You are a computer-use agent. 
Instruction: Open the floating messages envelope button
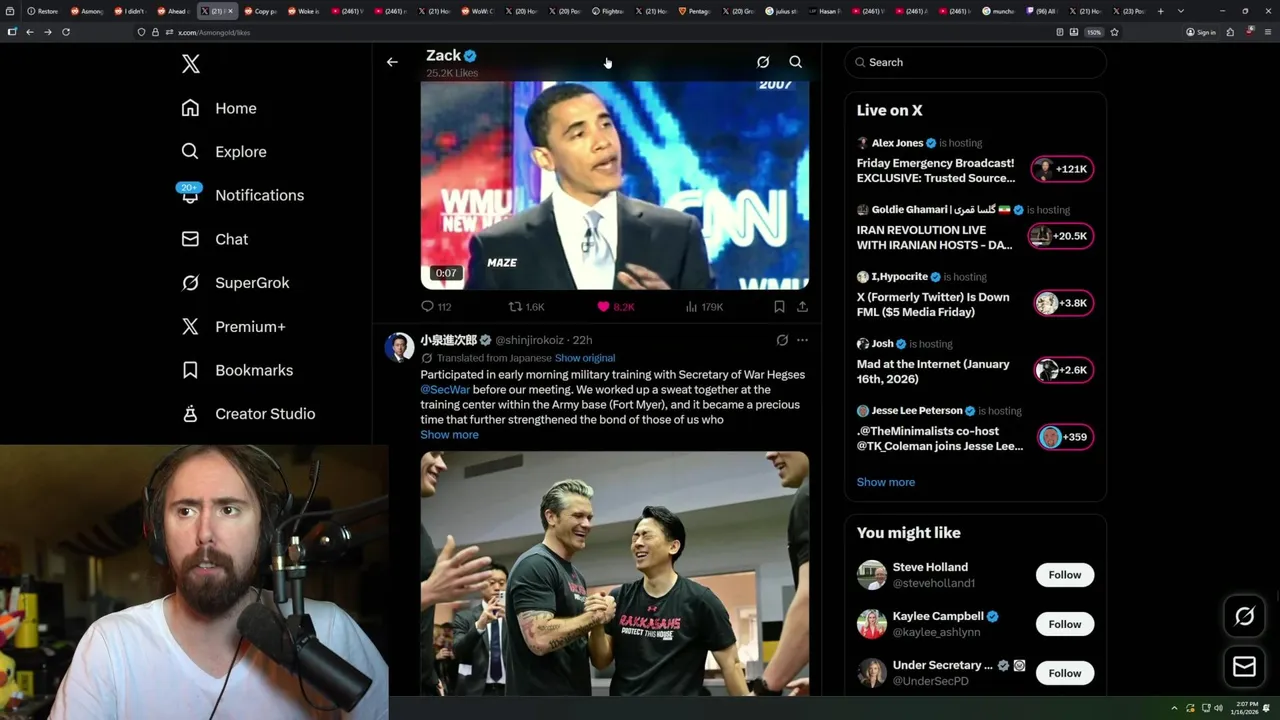1245,666
